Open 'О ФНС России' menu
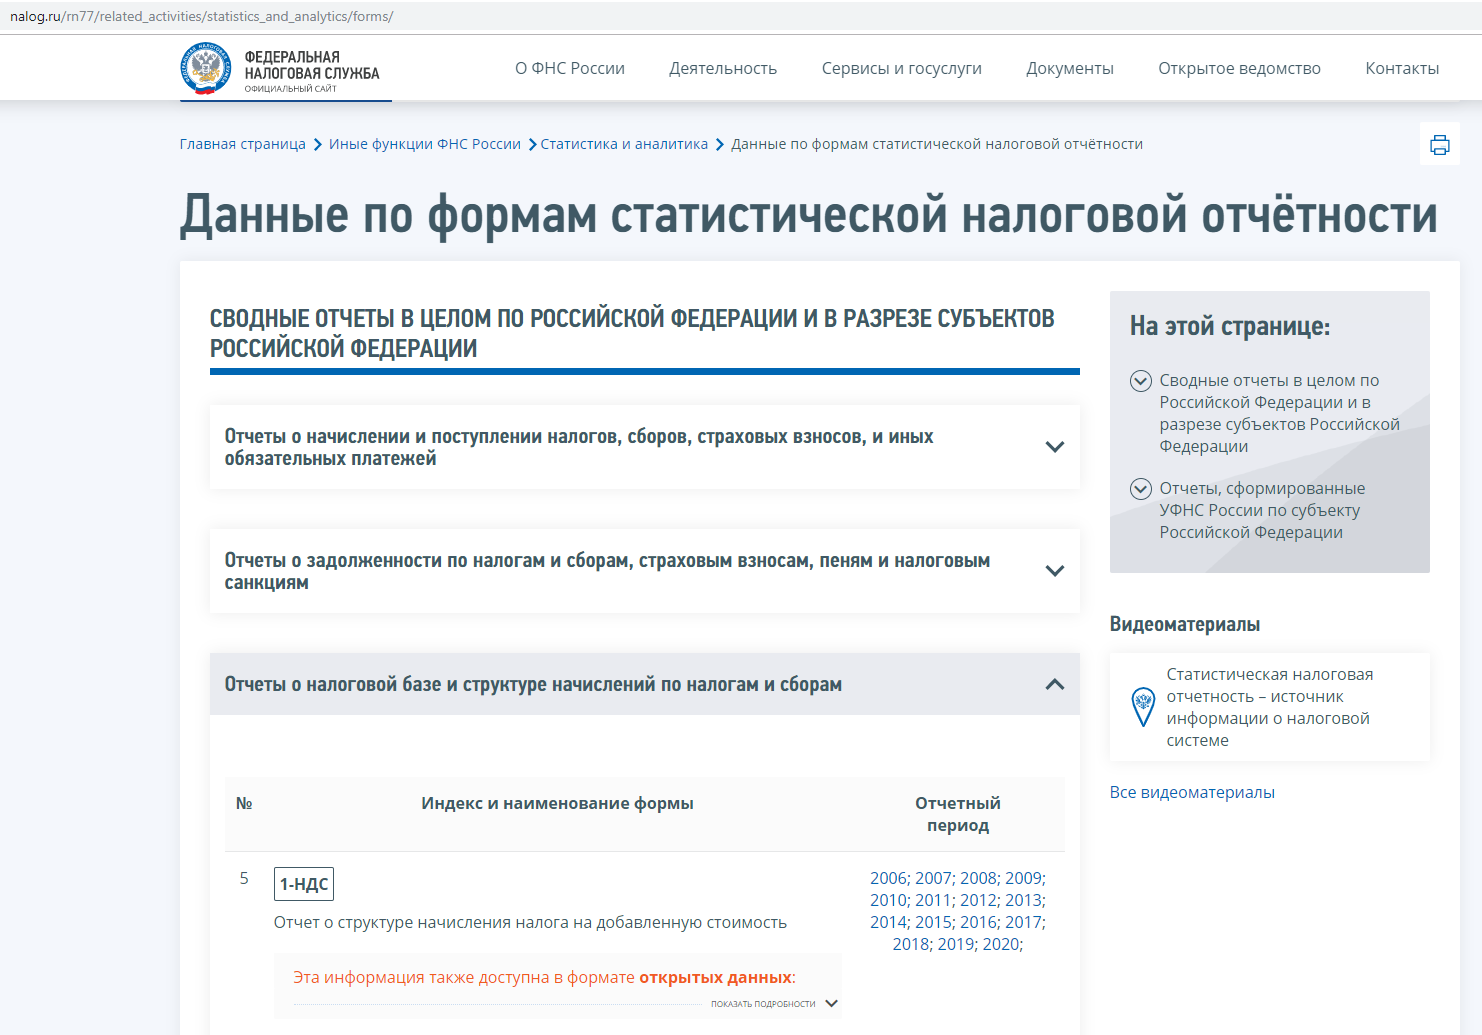Viewport: 1482px width, 1035px height. pos(569,69)
